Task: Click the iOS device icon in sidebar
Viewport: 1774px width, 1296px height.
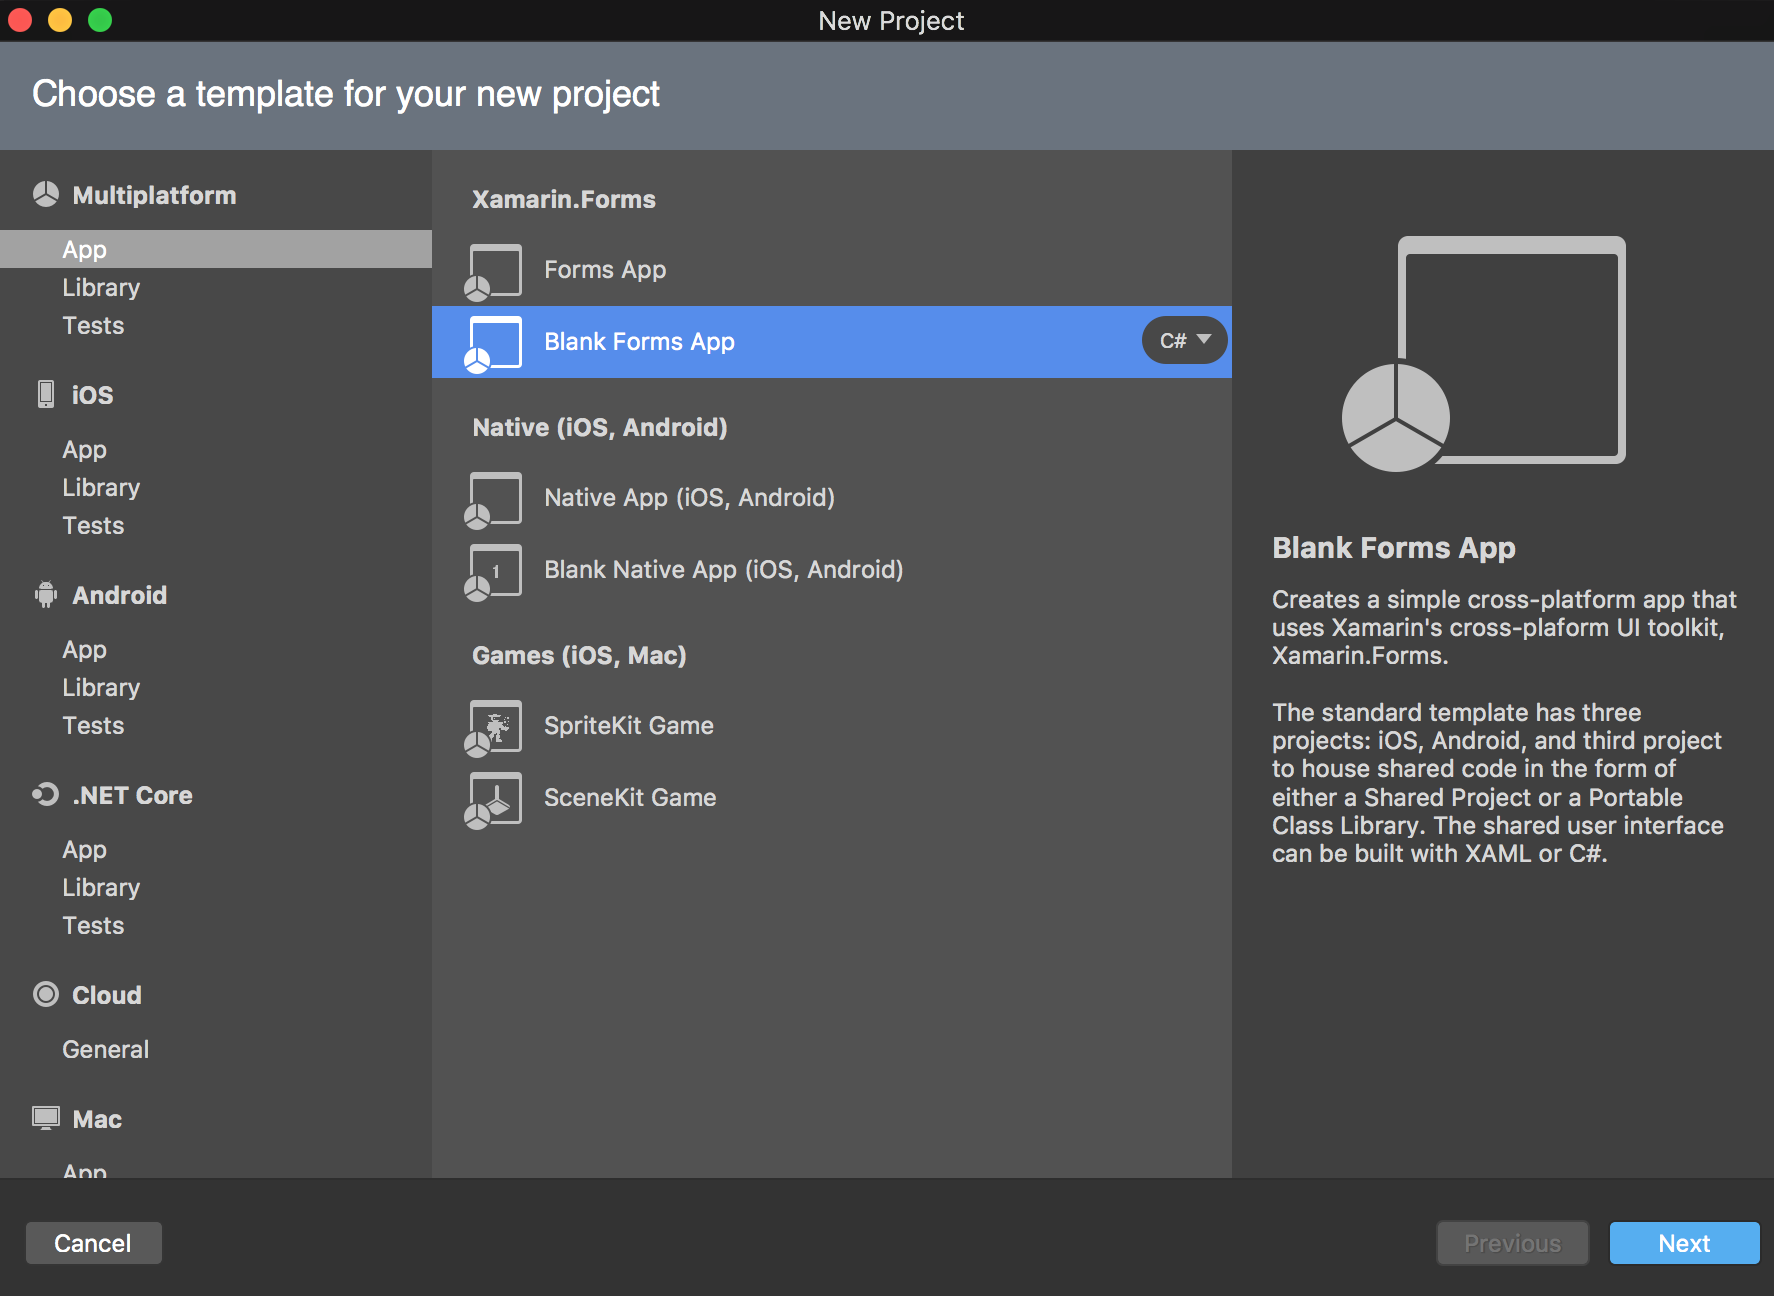Action: tap(45, 394)
